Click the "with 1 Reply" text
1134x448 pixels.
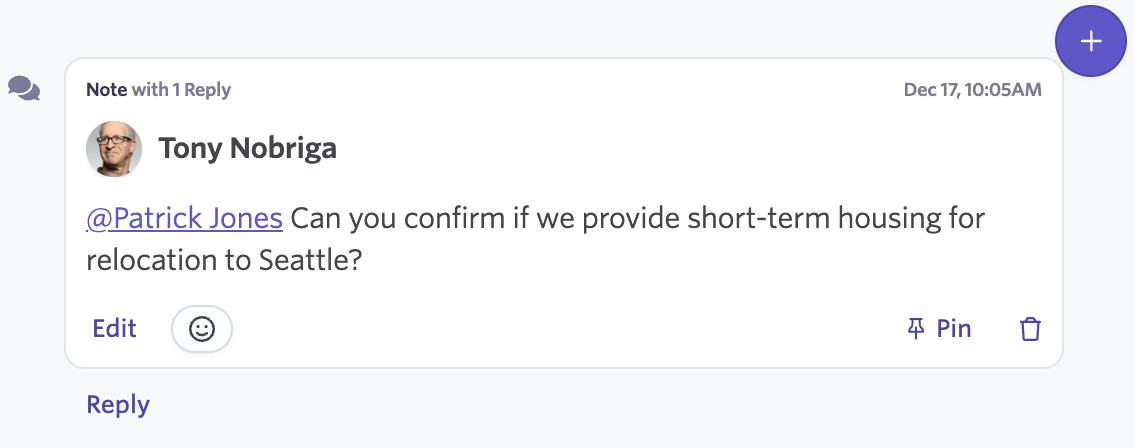point(181,90)
